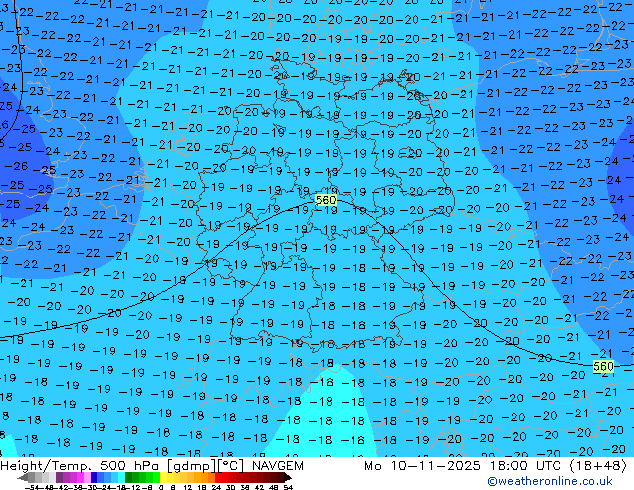Click the 'Mo 10-11-2025 18:00 UTC' date text
The width and height of the screenshot is (634, 490).
click(x=463, y=466)
